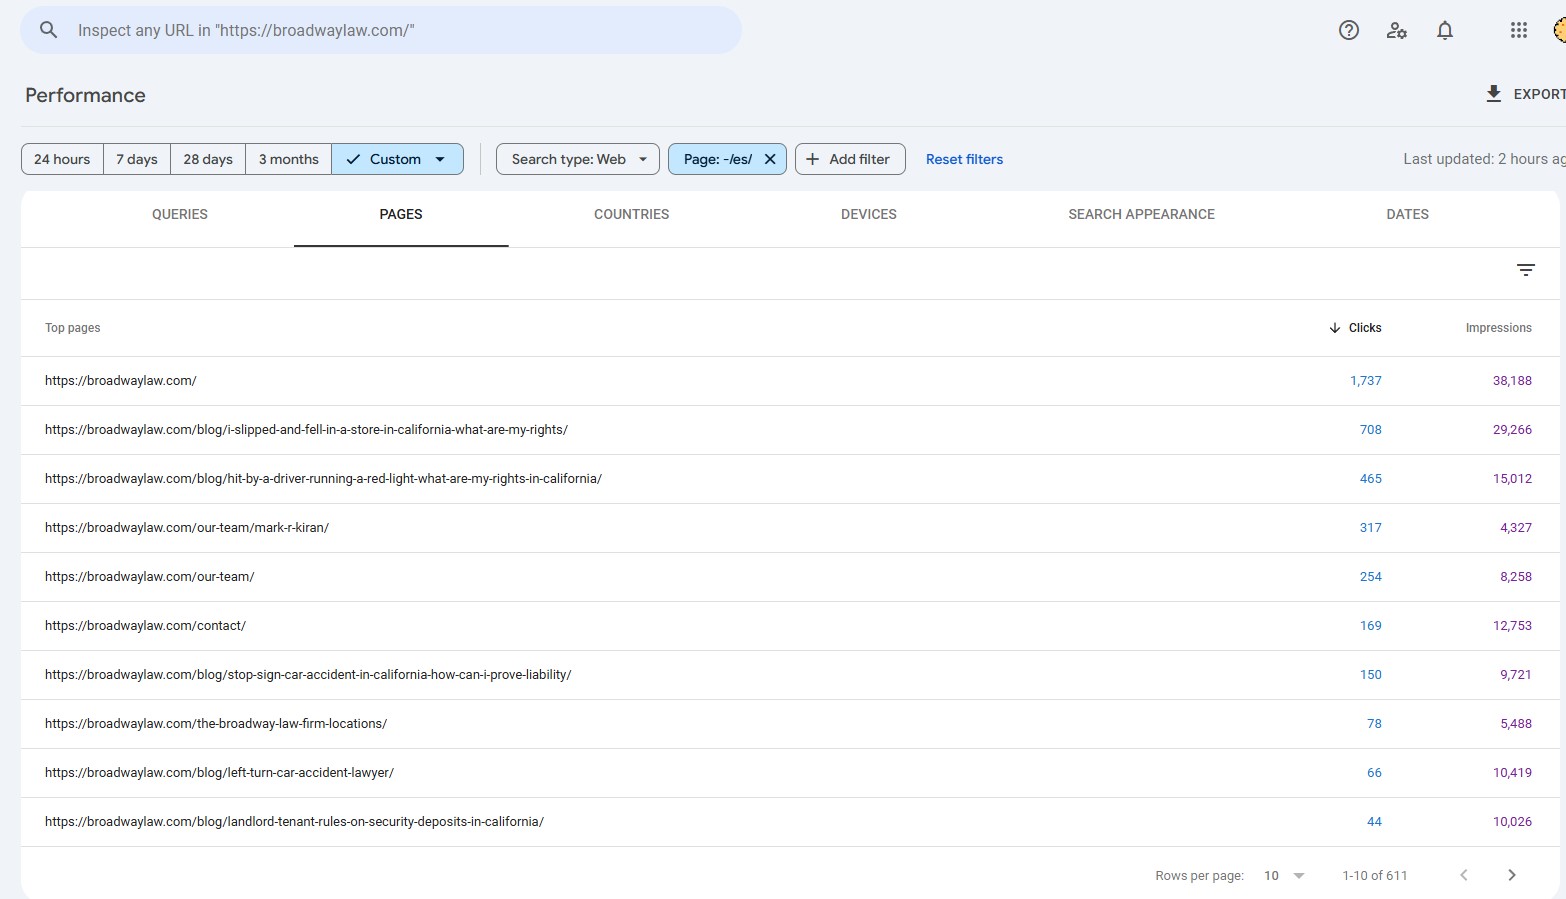1566x899 pixels.
Task: Remove the Page: -/es/ filter
Action: click(x=770, y=159)
